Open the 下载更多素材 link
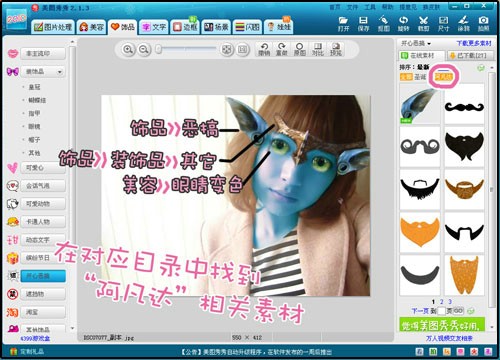Viewport: 500px width, 360px height. pos(474,43)
